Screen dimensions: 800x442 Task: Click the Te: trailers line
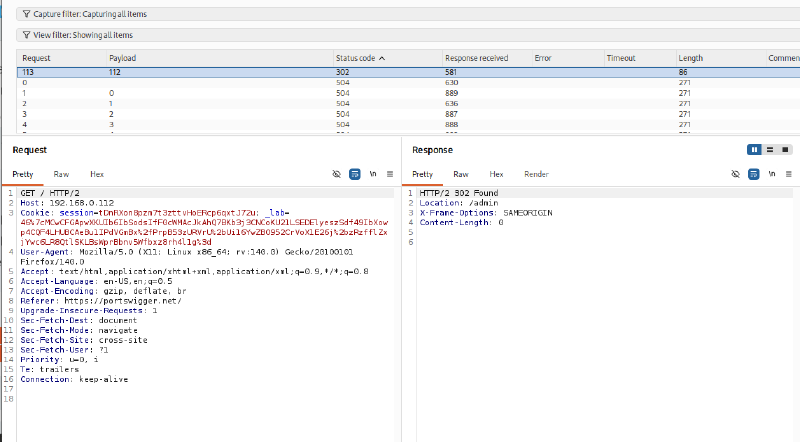[49, 369]
